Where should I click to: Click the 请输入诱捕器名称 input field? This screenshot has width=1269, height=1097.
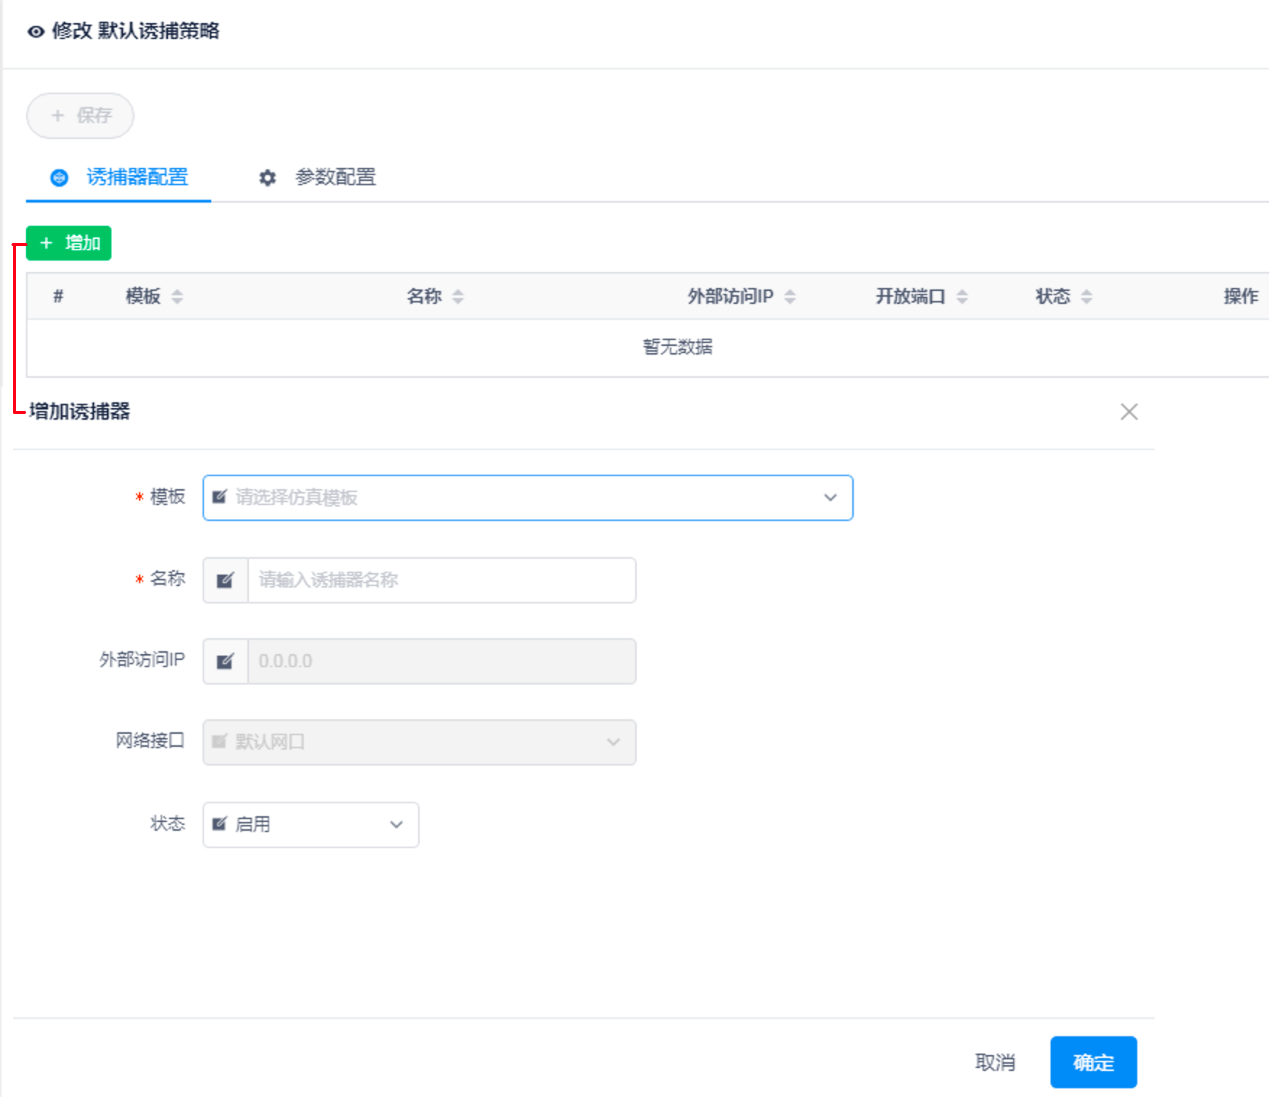(440, 580)
